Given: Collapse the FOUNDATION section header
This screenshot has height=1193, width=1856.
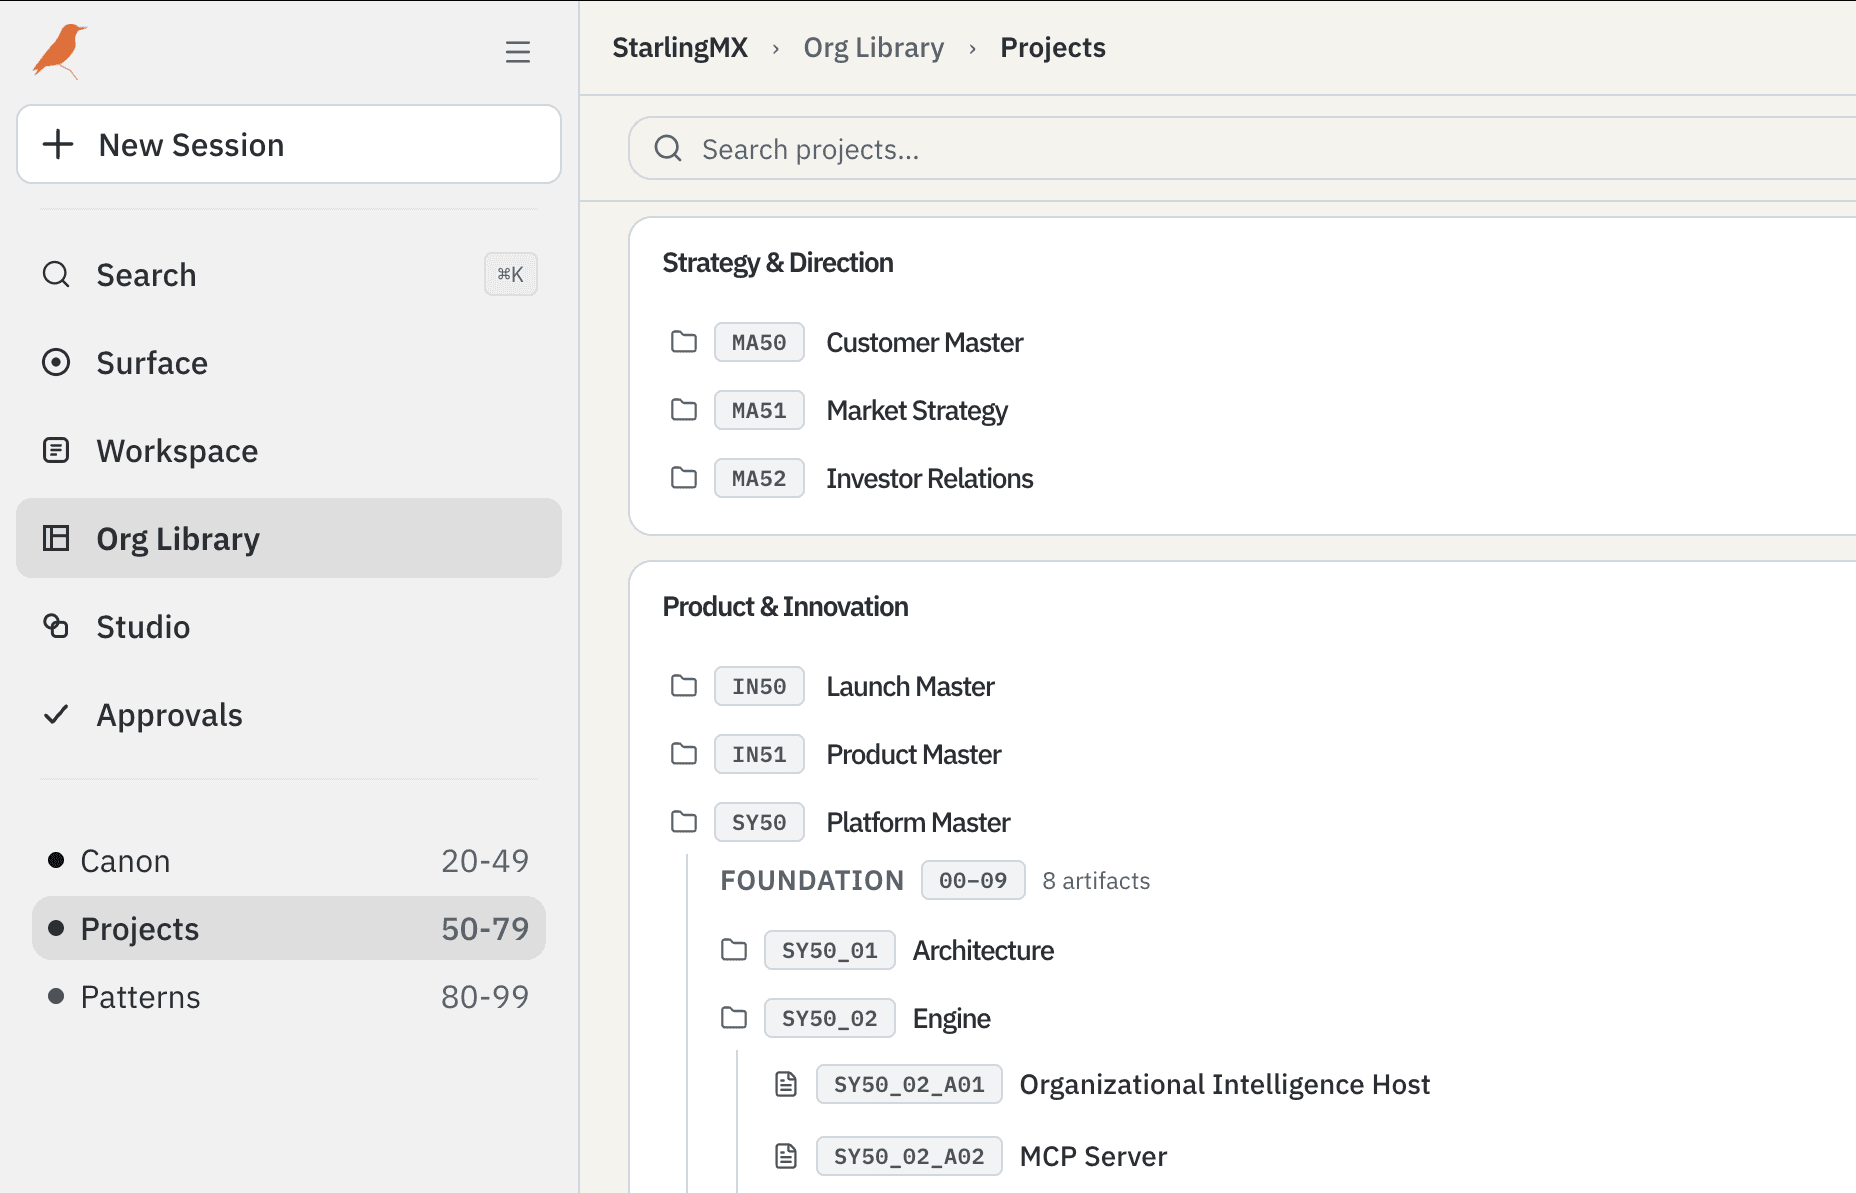Looking at the screenshot, I should coord(812,880).
